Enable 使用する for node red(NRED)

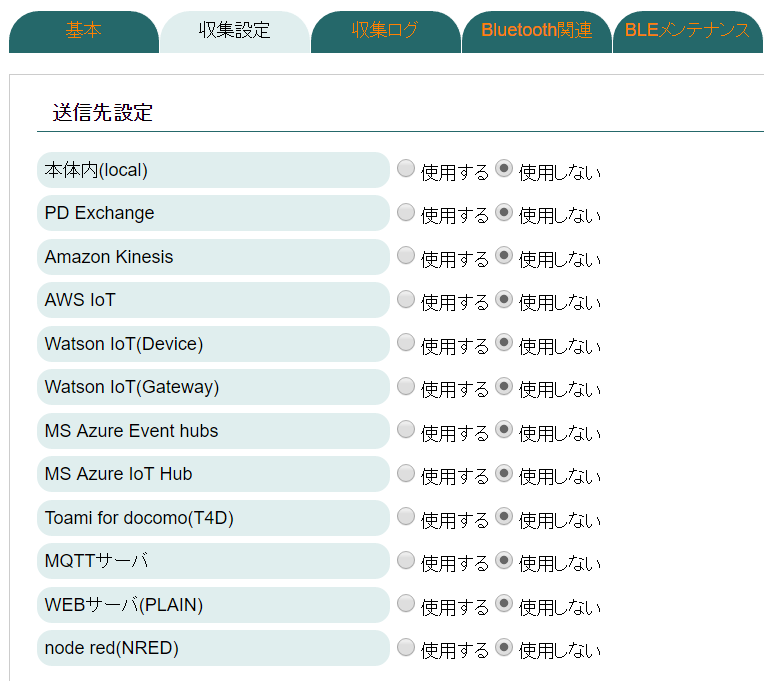click(406, 647)
